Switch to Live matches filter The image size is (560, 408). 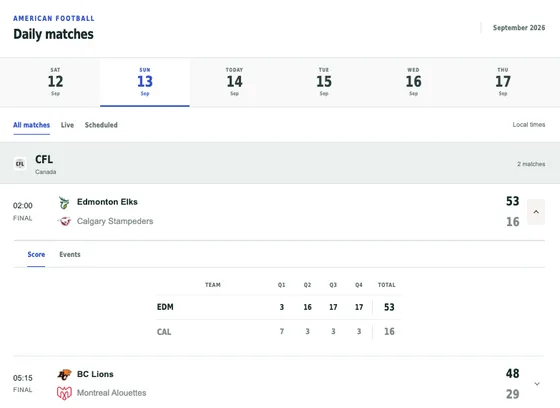pos(67,125)
